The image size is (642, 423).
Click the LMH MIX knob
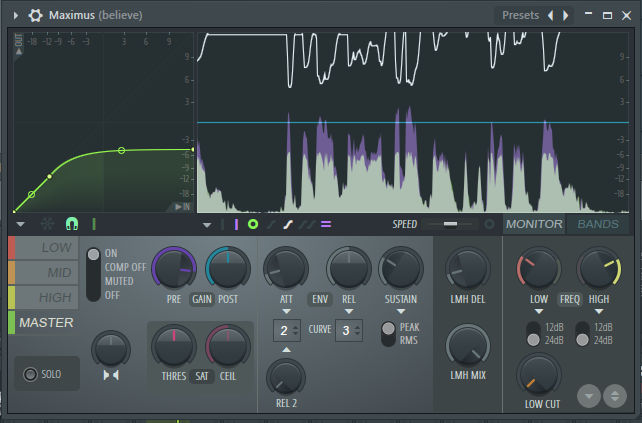(468, 346)
